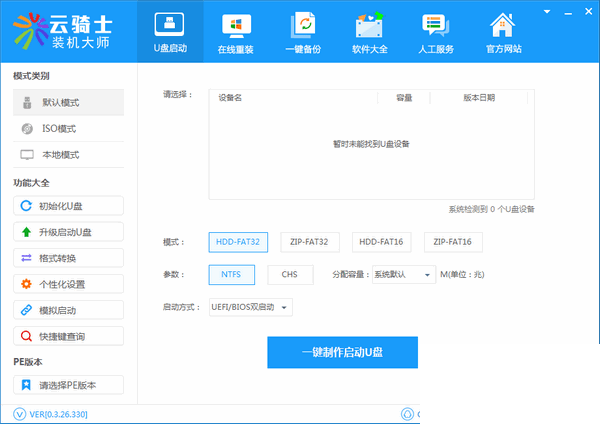Click the 升级启动U盘 button text
Image resolution: width=600 pixels, height=424 pixels.
(x=65, y=232)
